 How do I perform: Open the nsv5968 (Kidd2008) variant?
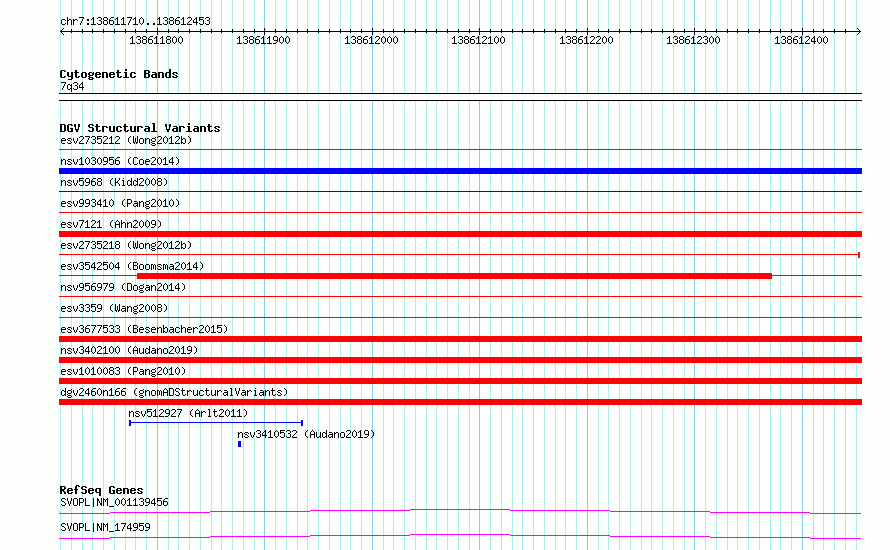point(114,182)
